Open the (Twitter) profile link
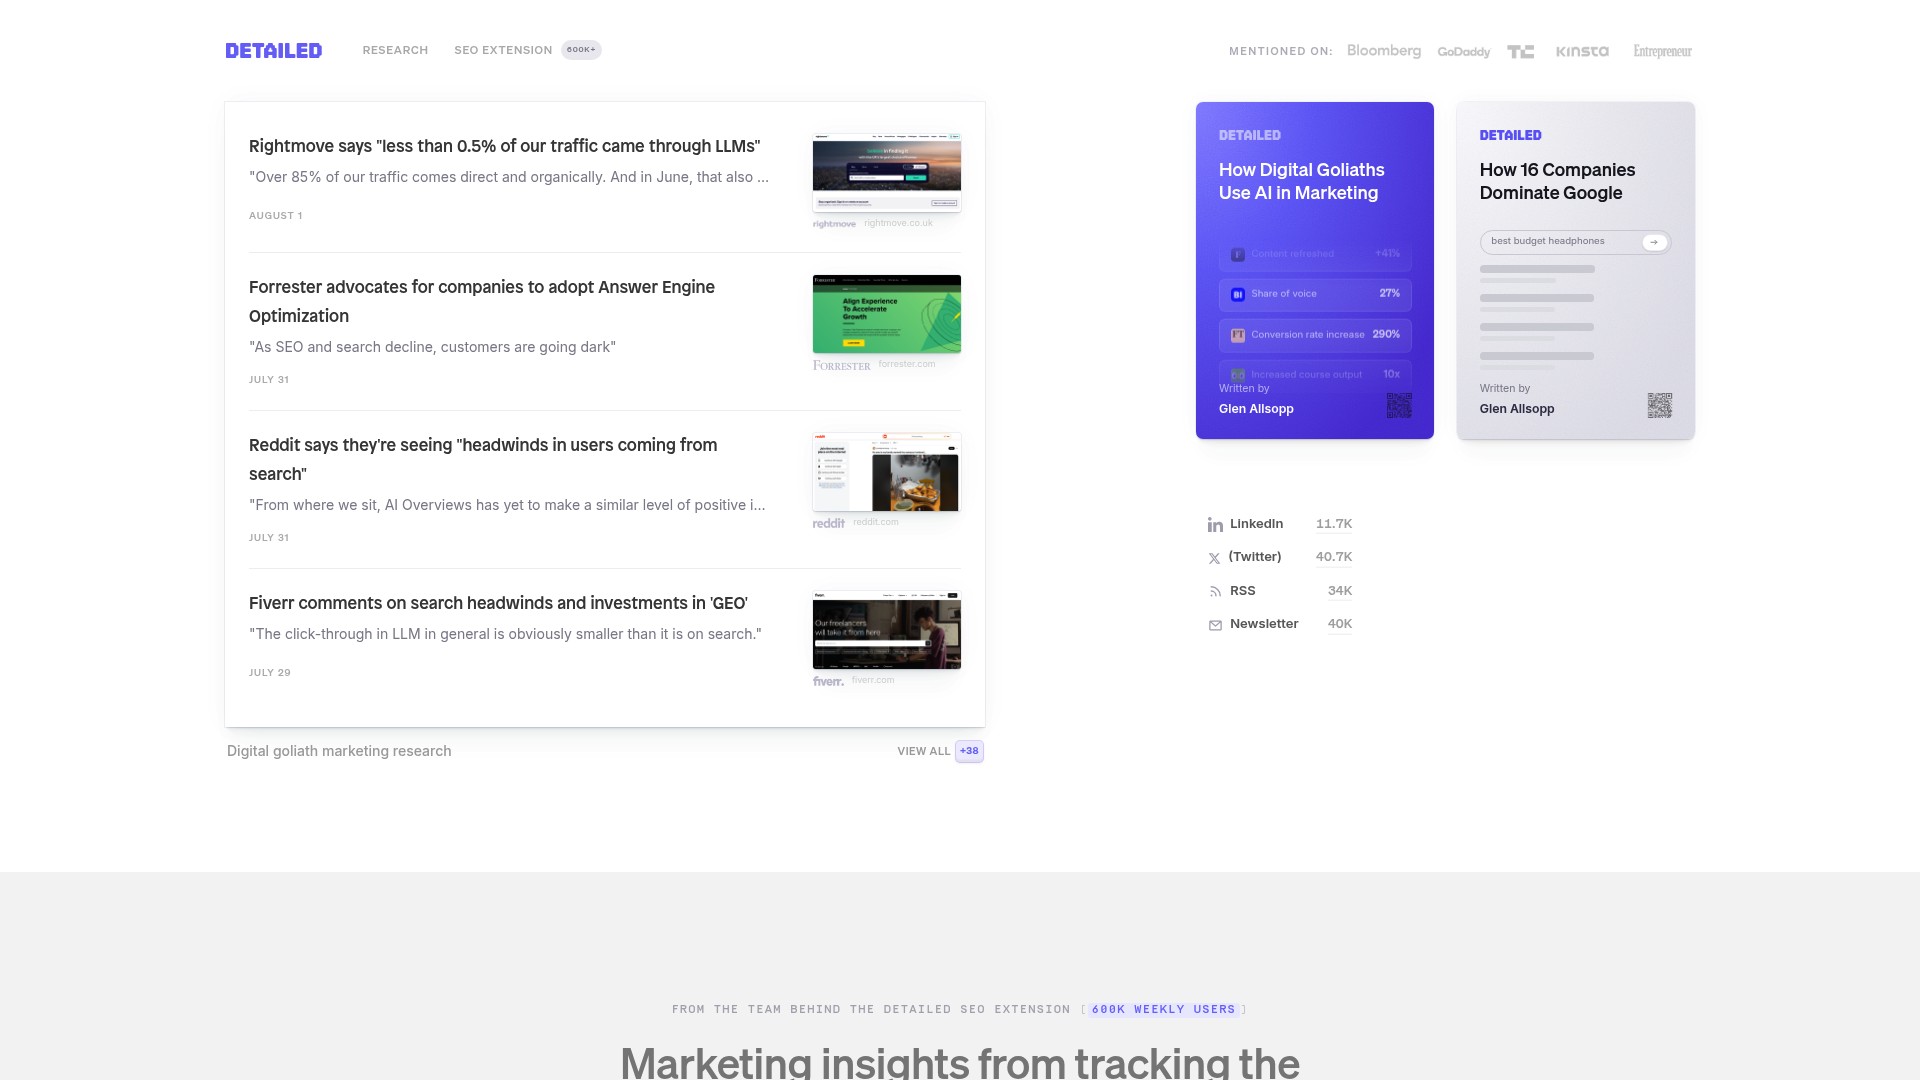 tap(1255, 557)
